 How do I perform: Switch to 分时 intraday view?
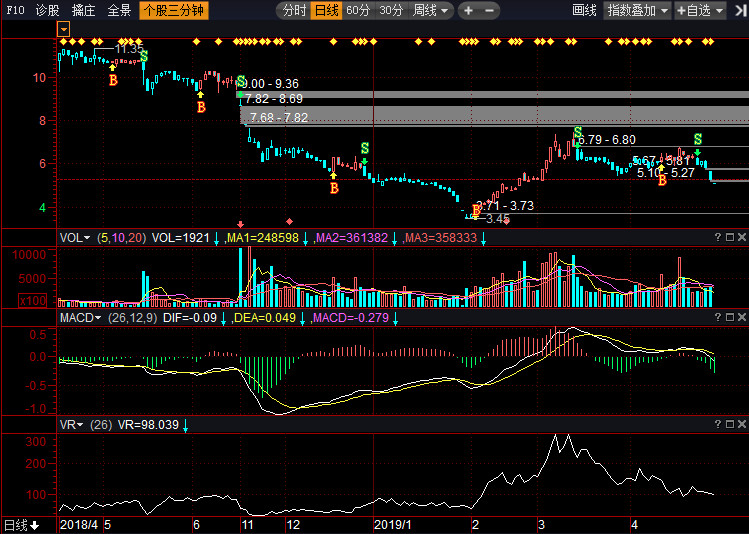(293, 10)
